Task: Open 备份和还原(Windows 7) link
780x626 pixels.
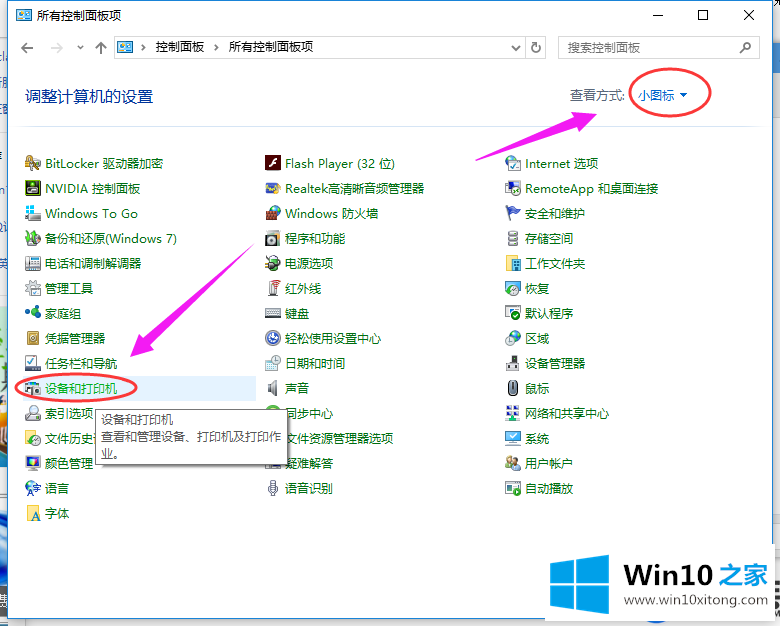Action: [x=110, y=238]
